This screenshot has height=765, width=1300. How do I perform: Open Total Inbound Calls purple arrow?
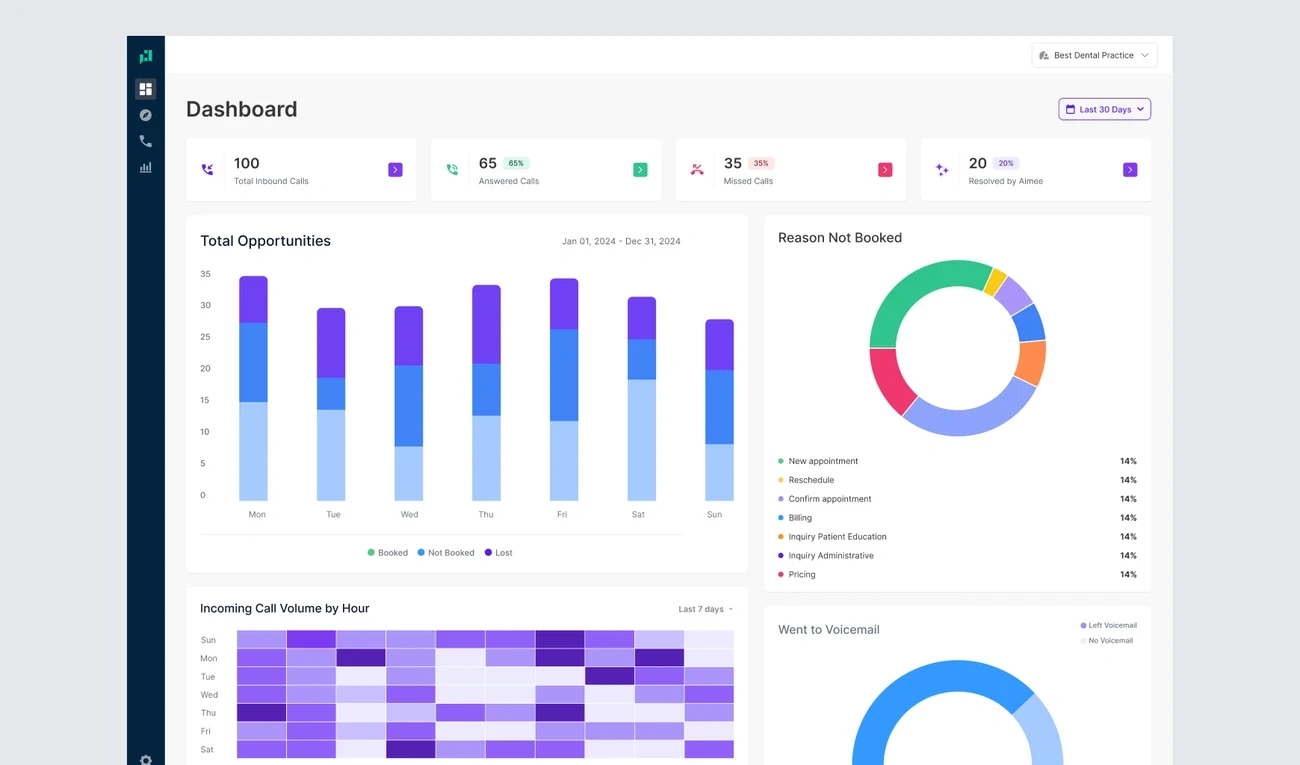[x=395, y=170]
